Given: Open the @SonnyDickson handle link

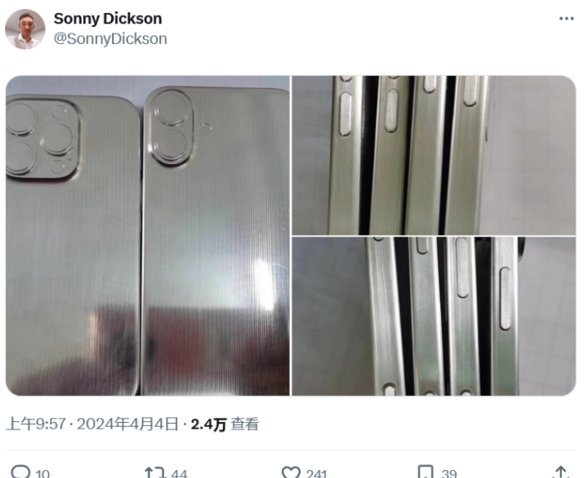Looking at the screenshot, I should tap(110, 39).
